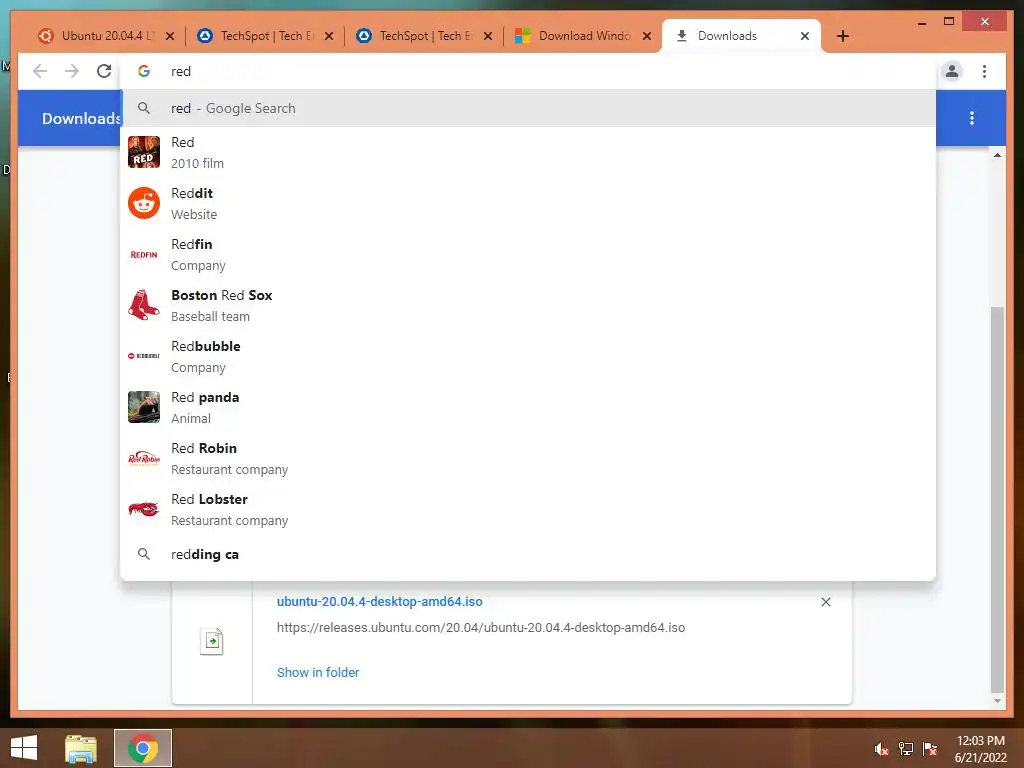The width and height of the screenshot is (1024, 768).
Task: Select 'red - Google Search' suggestion
Action: click(x=528, y=108)
